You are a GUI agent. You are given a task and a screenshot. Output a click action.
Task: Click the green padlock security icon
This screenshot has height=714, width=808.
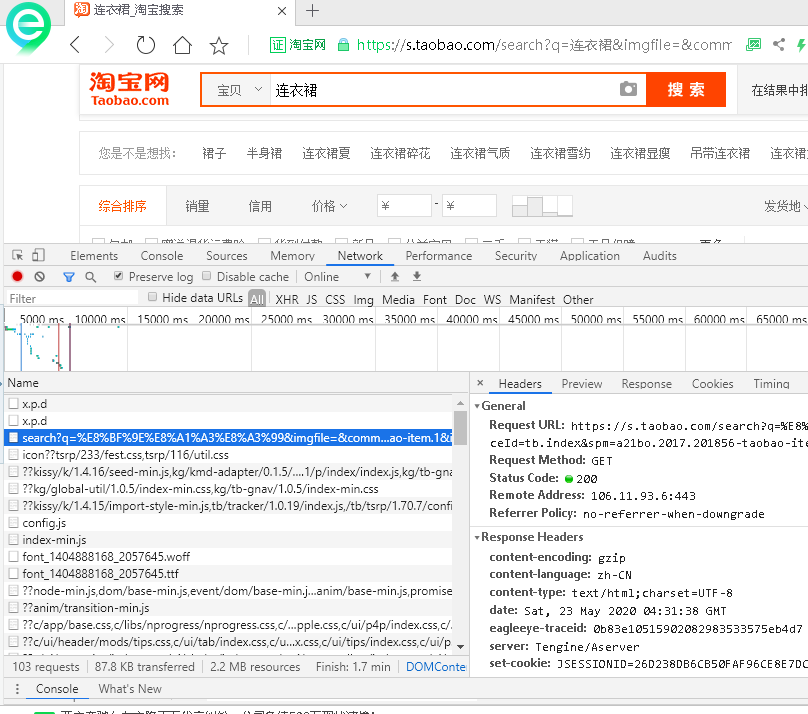pos(343,45)
